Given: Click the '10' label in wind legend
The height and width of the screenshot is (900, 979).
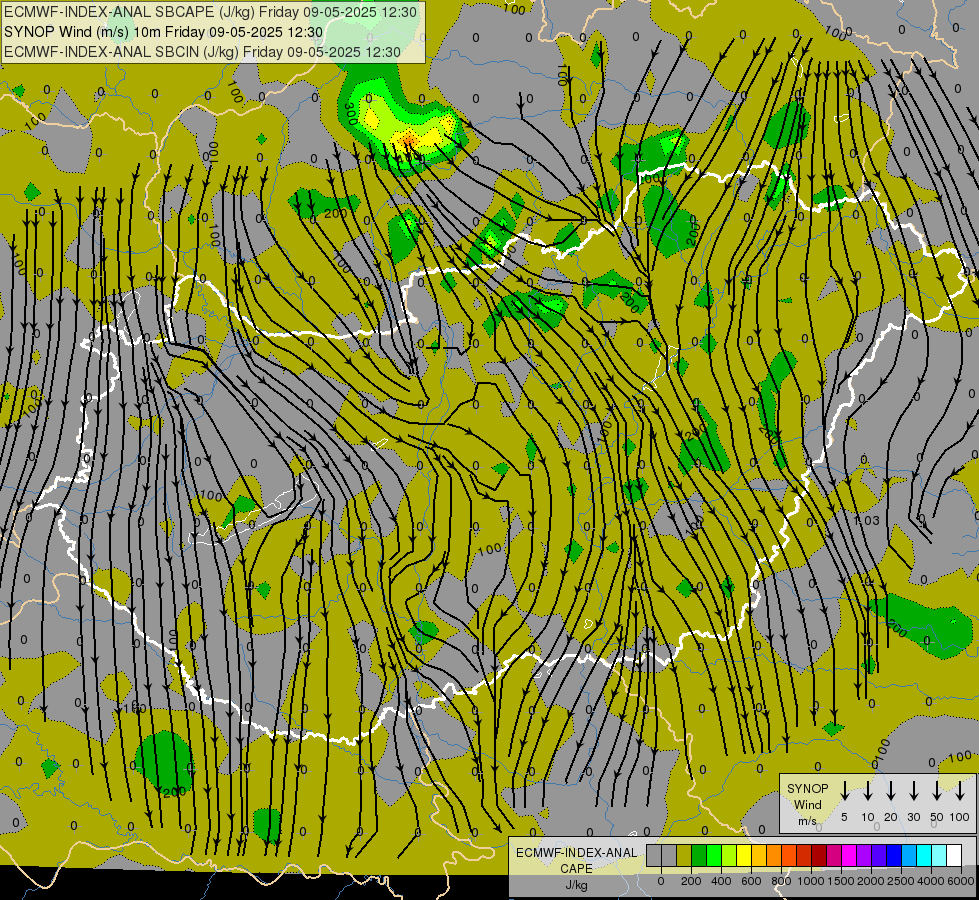Looking at the screenshot, I should pyautogui.click(x=868, y=817).
